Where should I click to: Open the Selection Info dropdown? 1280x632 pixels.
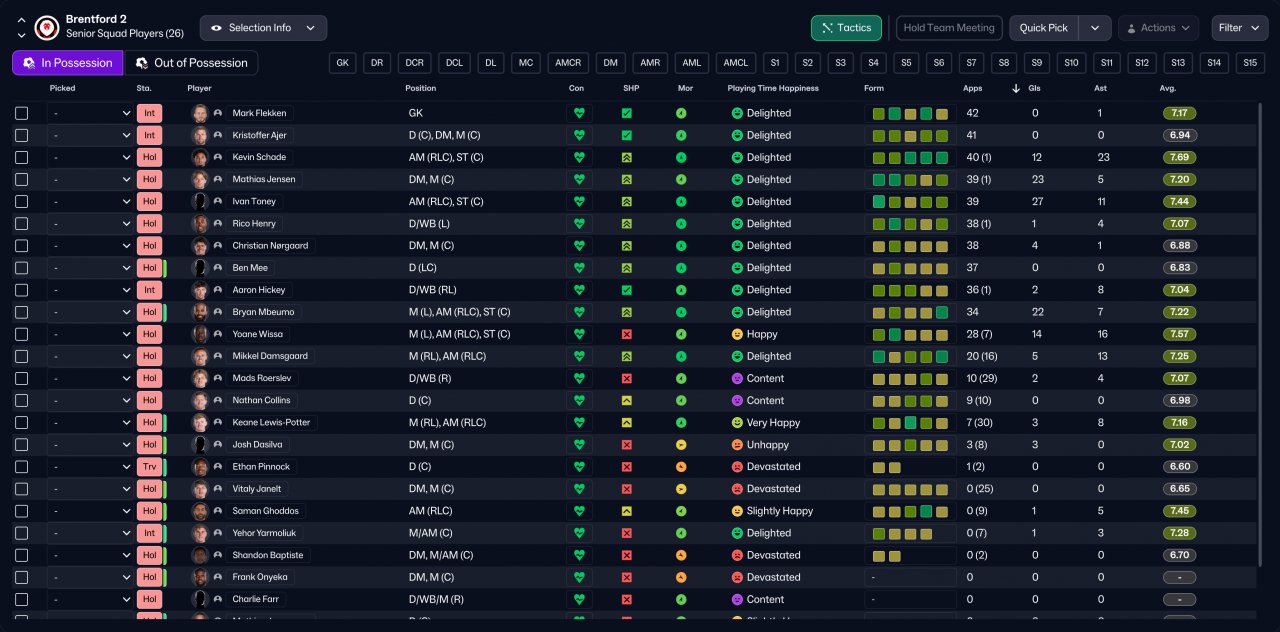click(263, 28)
